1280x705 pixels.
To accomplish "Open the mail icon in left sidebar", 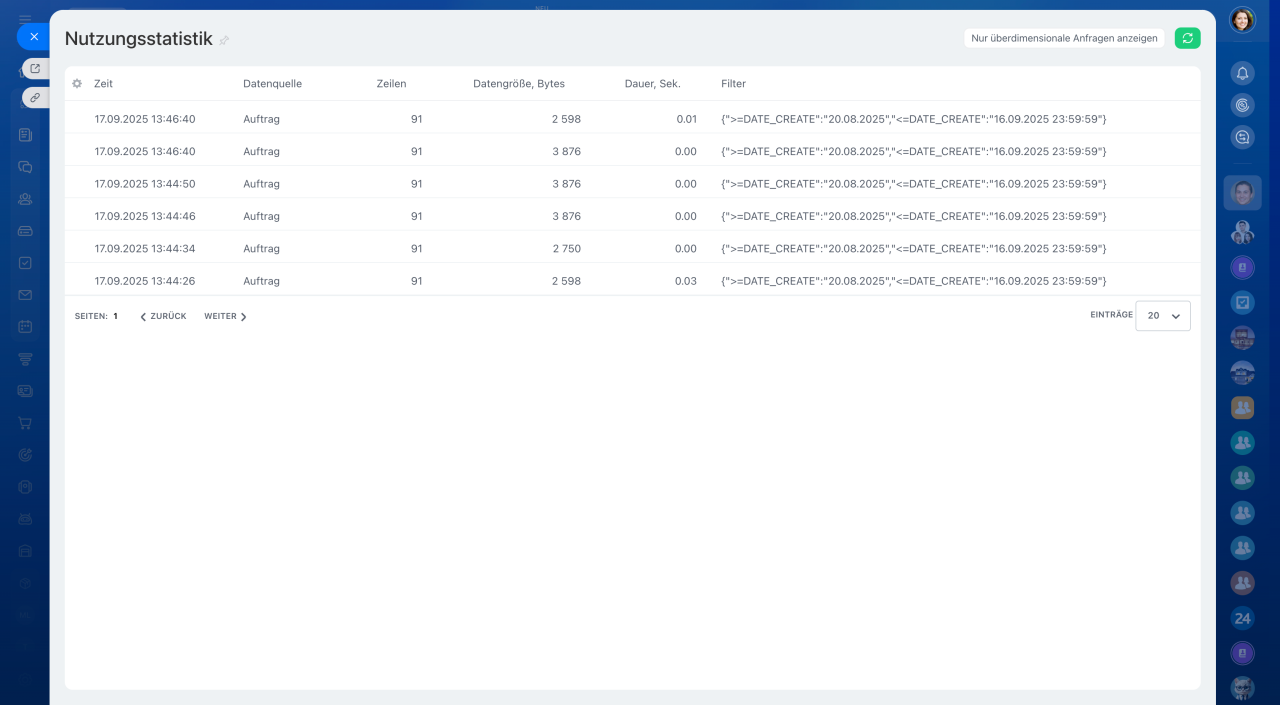I will [25, 295].
